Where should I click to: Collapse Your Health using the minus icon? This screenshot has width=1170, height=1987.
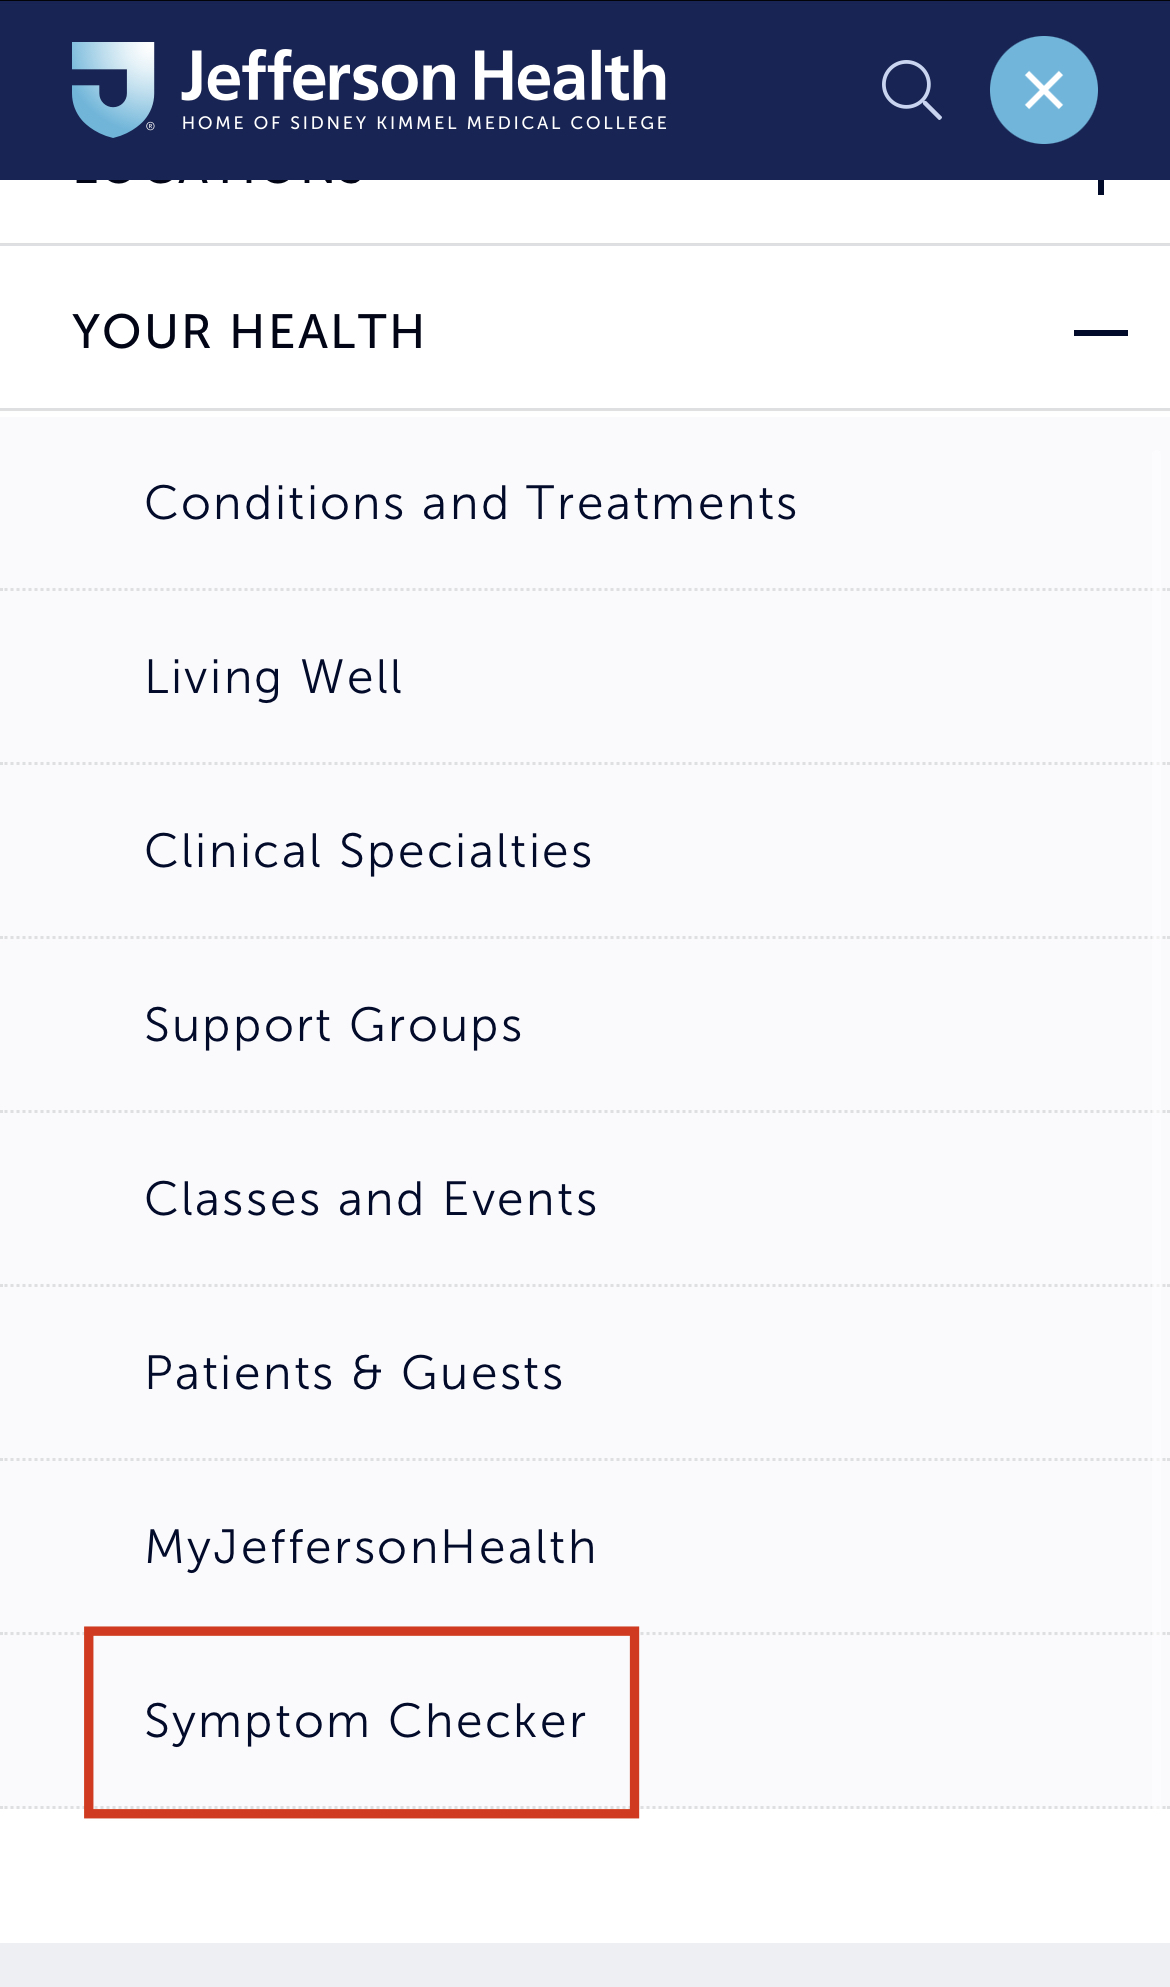pos(1100,333)
